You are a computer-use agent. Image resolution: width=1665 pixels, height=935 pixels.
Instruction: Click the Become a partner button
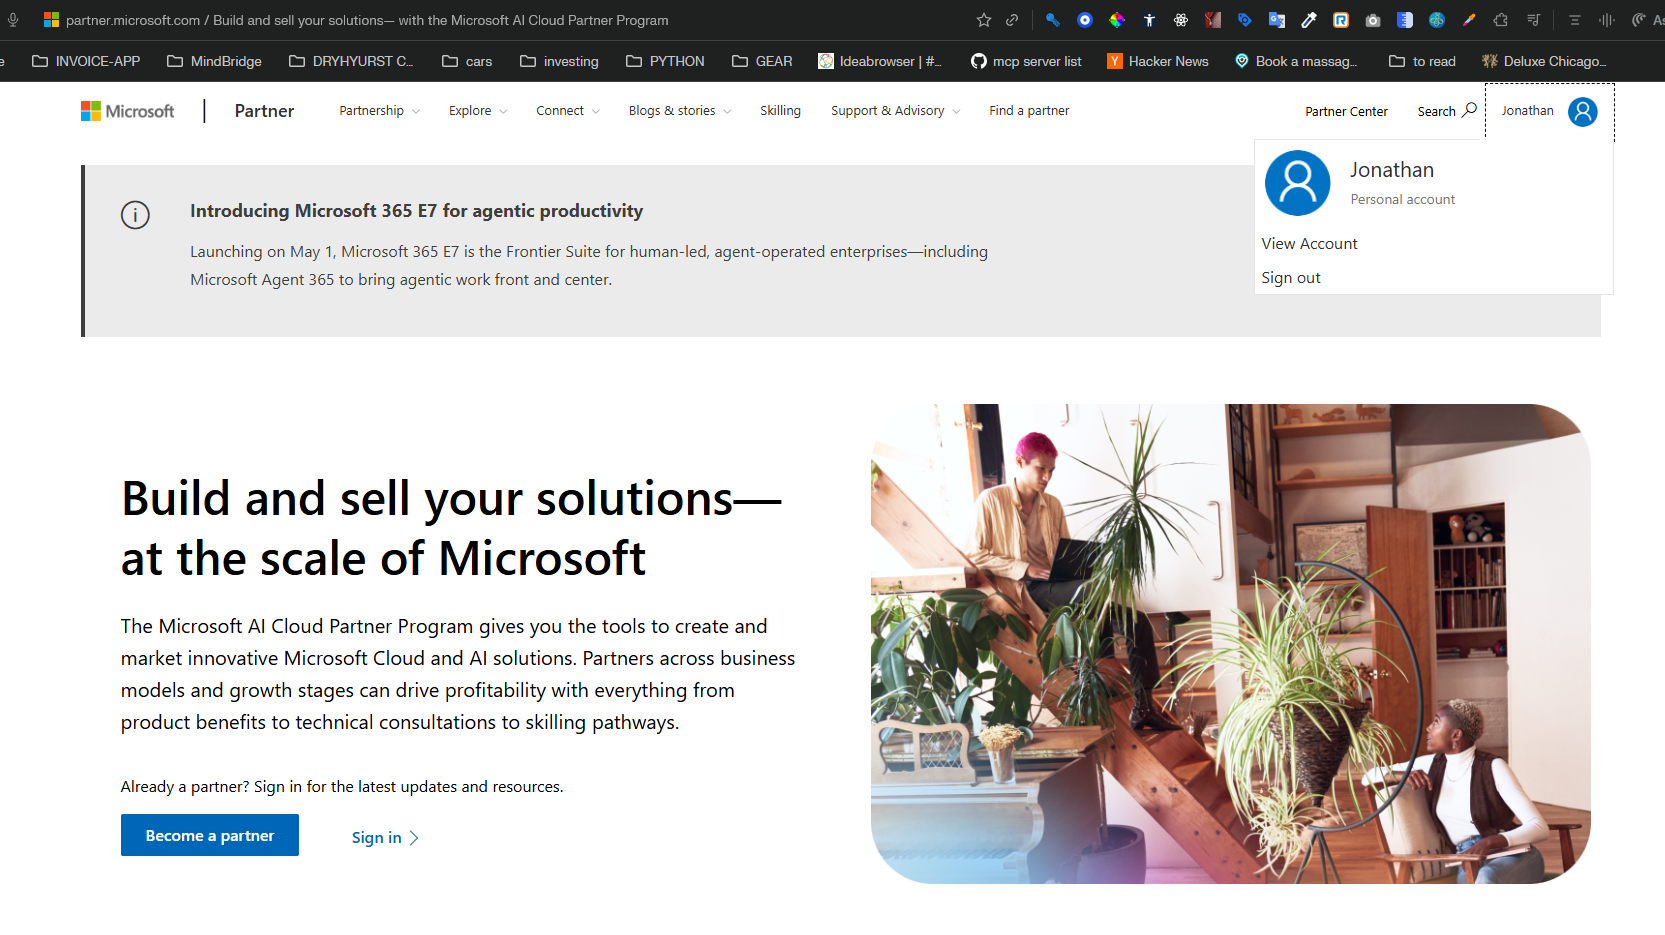pyautogui.click(x=210, y=835)
